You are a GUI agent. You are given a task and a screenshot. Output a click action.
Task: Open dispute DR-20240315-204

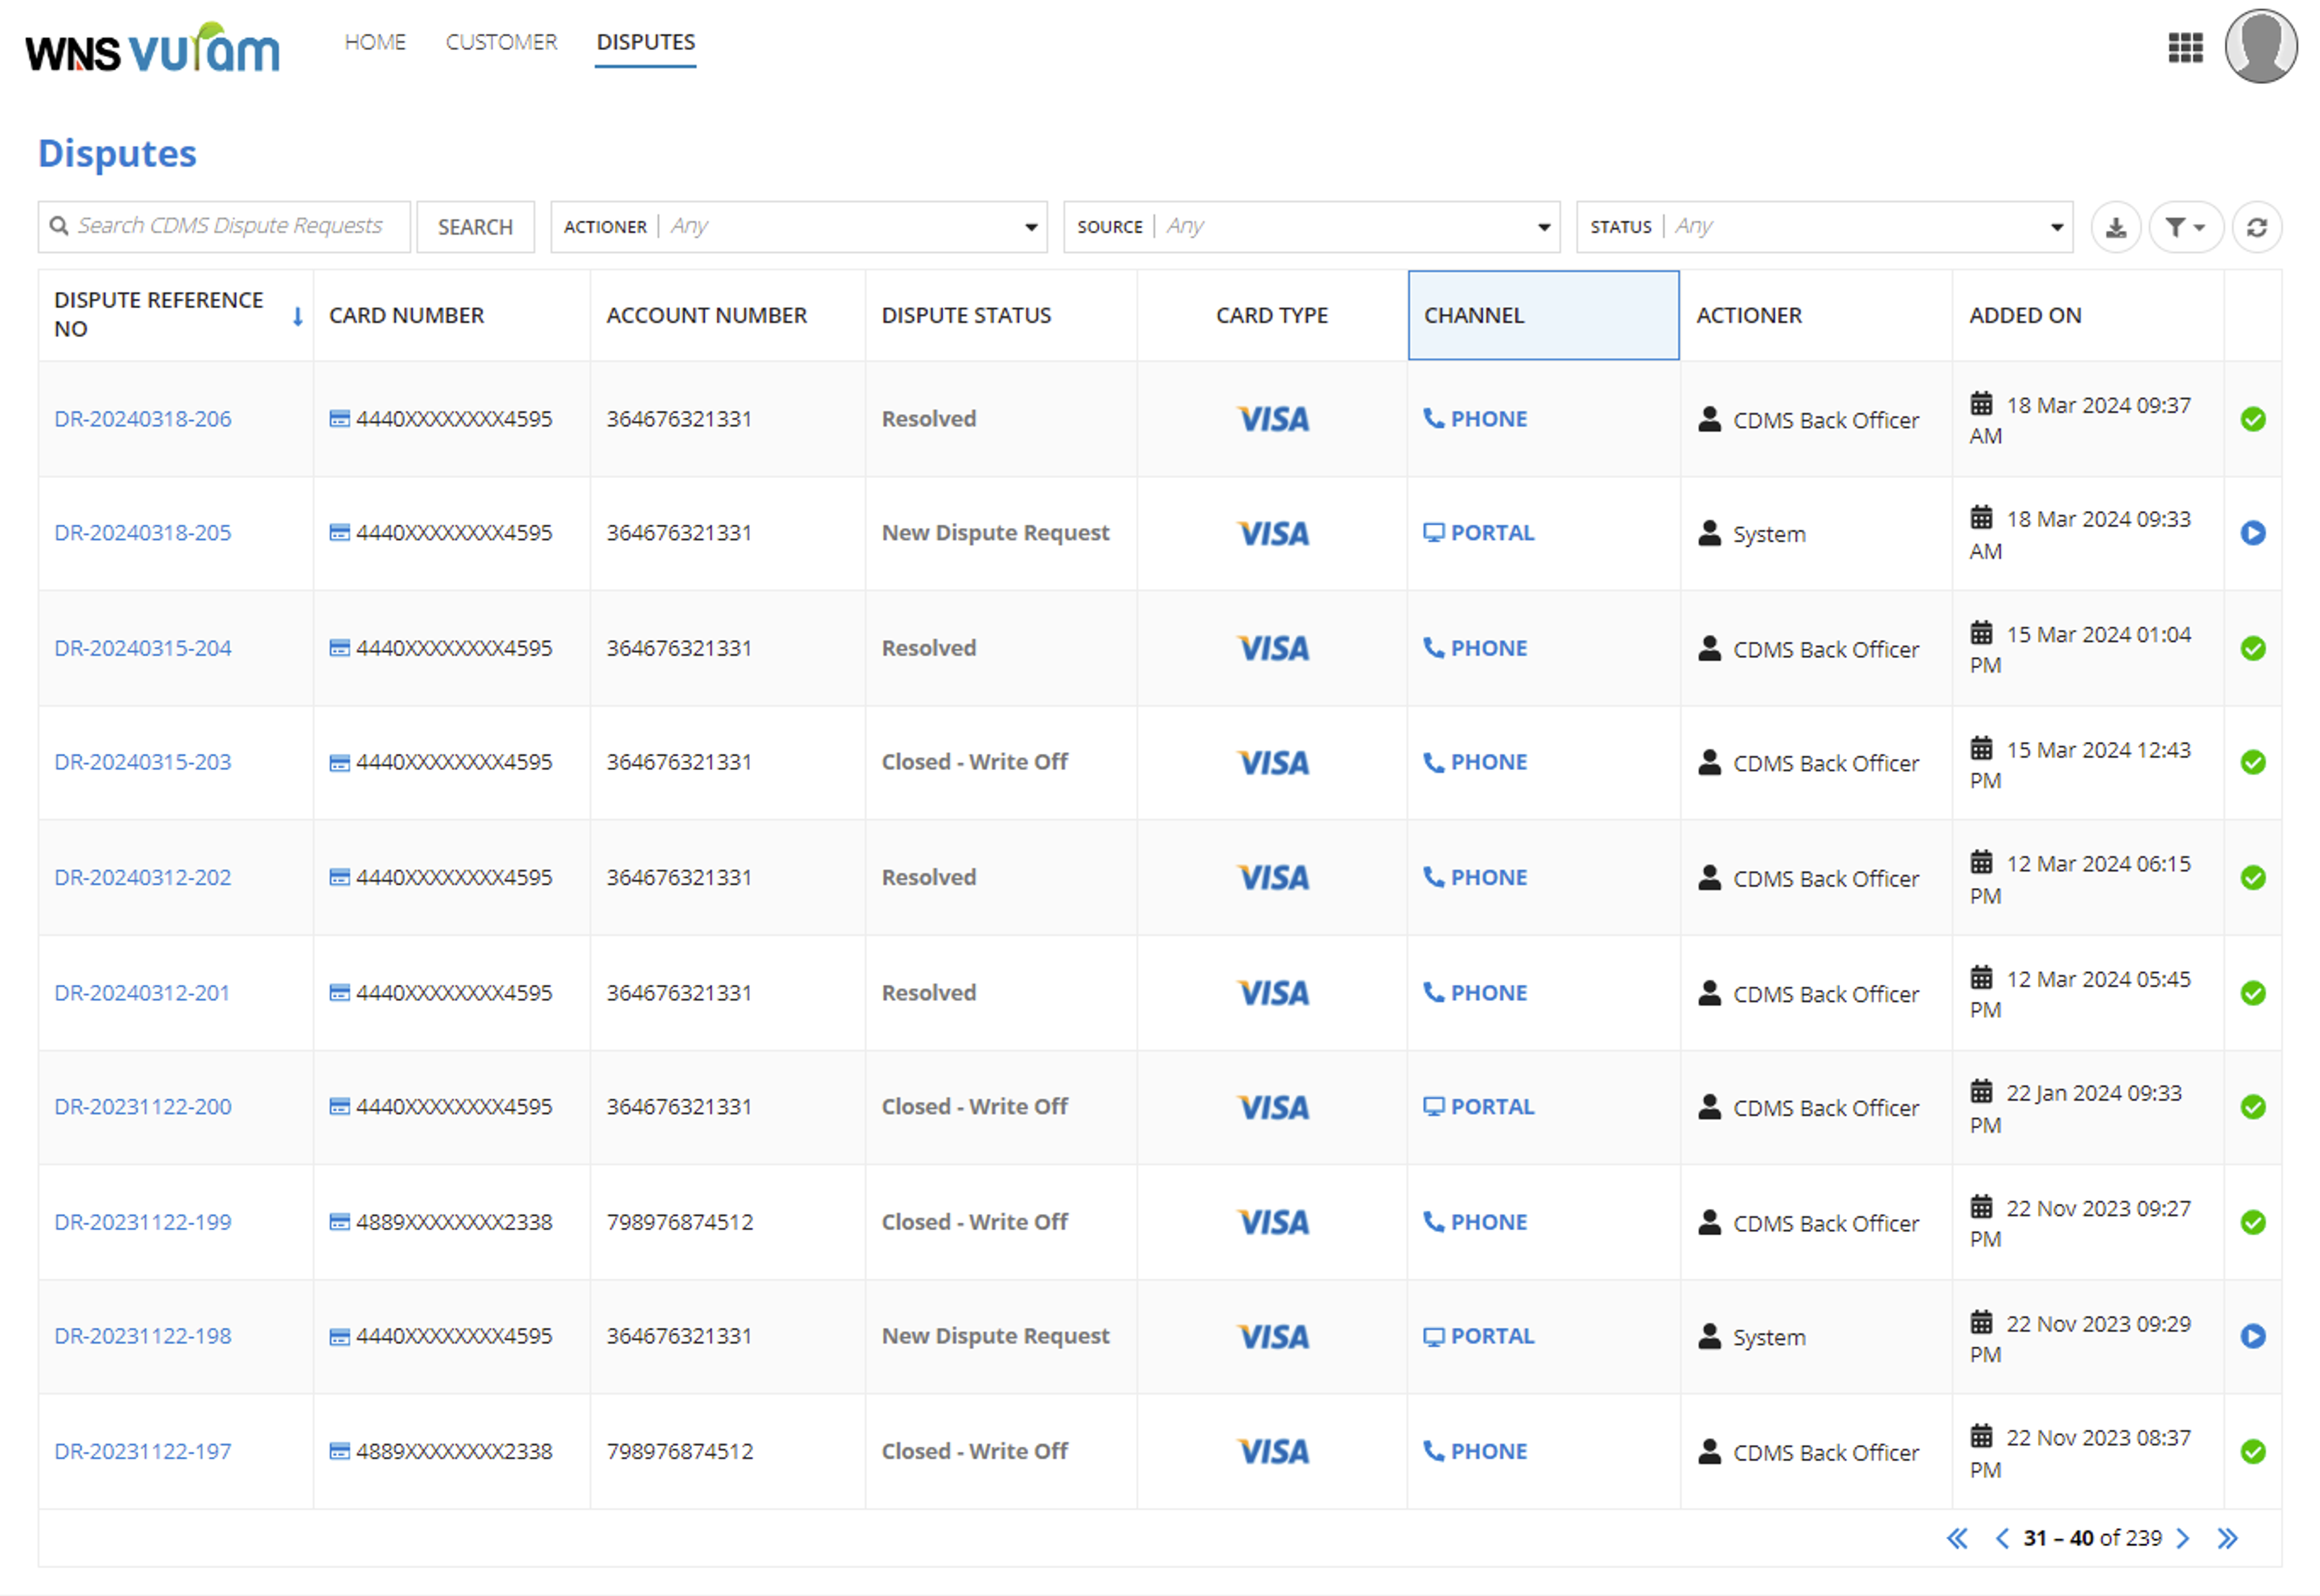tap(142, 648)
